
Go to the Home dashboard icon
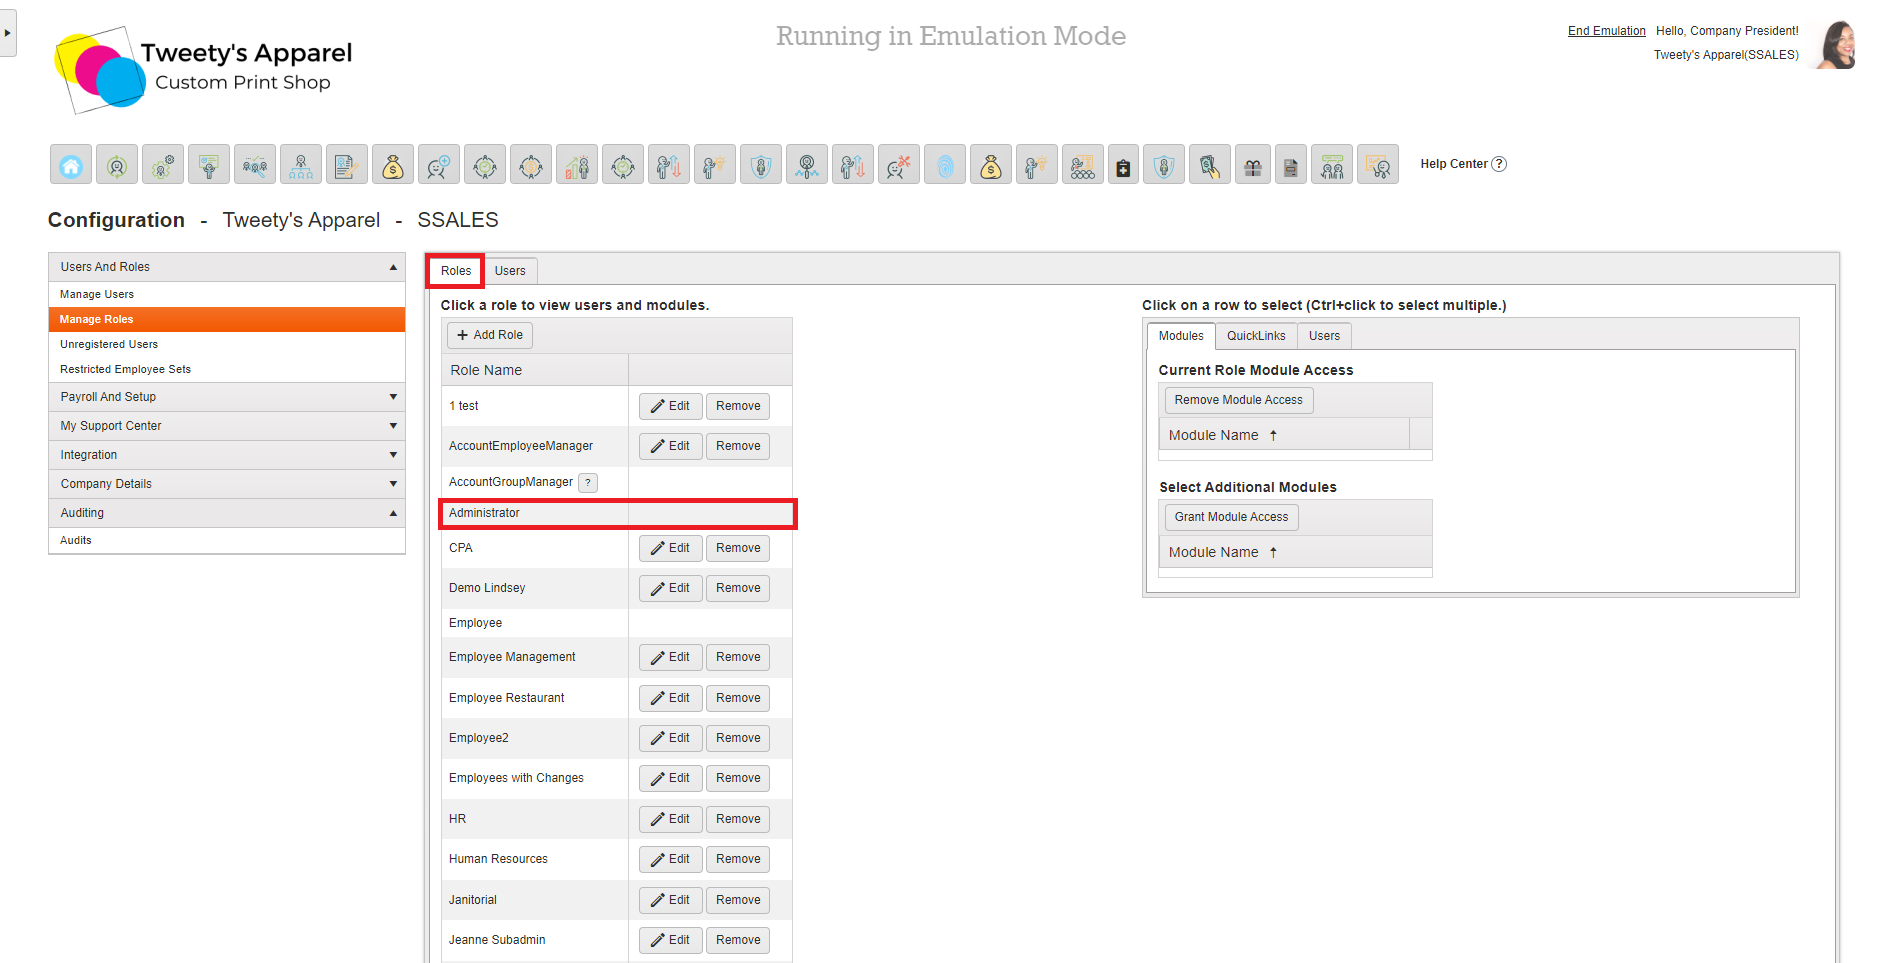pyautogui.click(x=71, y=164)
